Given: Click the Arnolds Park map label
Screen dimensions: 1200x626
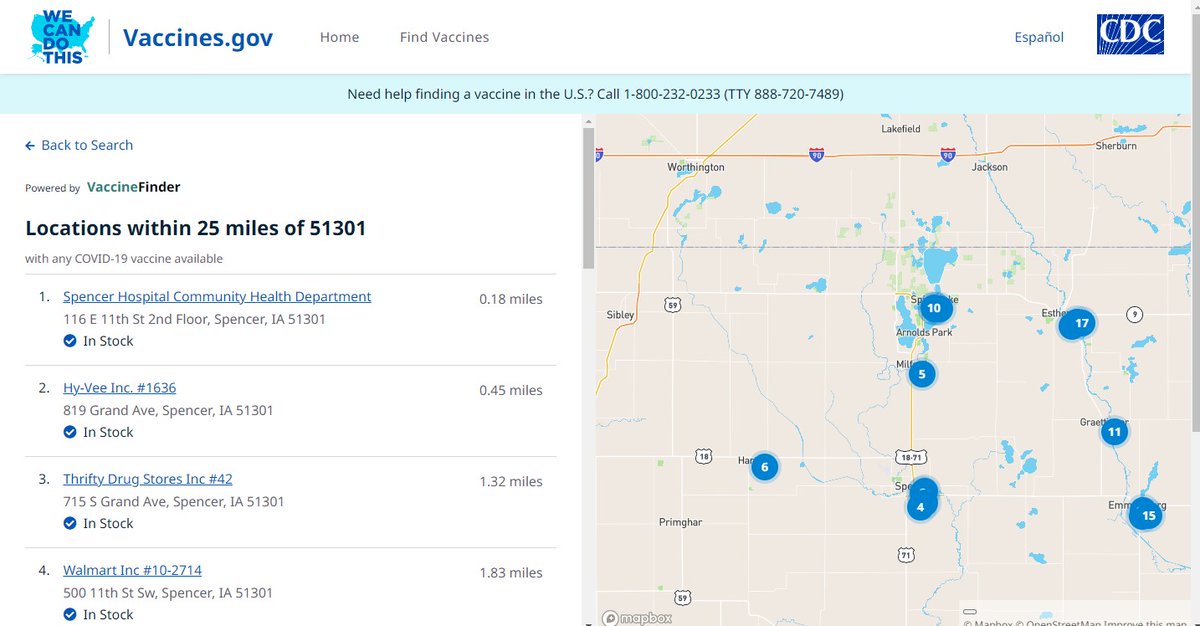Looking at the screenshot, I should (x=924, y=332).
